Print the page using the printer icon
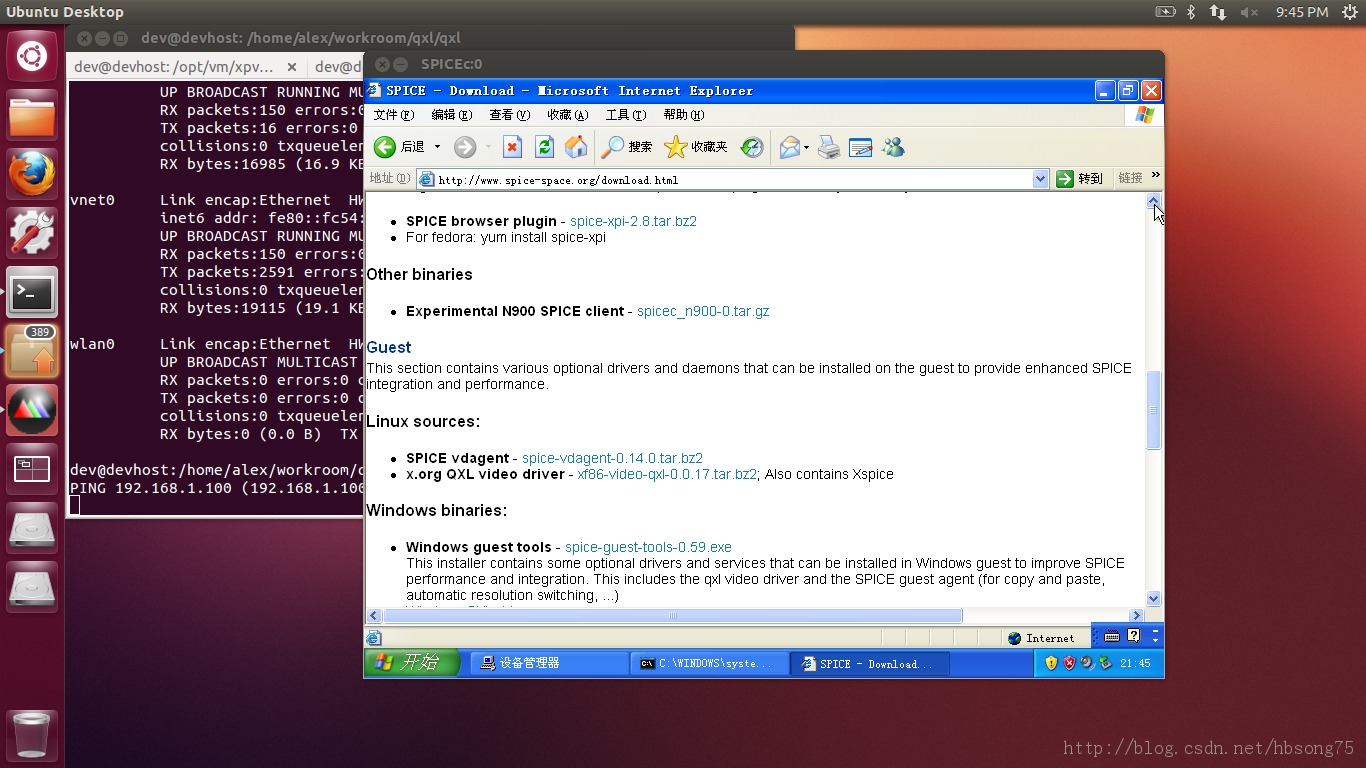Screen dimensions: 1366x768 tap(829, 147)
